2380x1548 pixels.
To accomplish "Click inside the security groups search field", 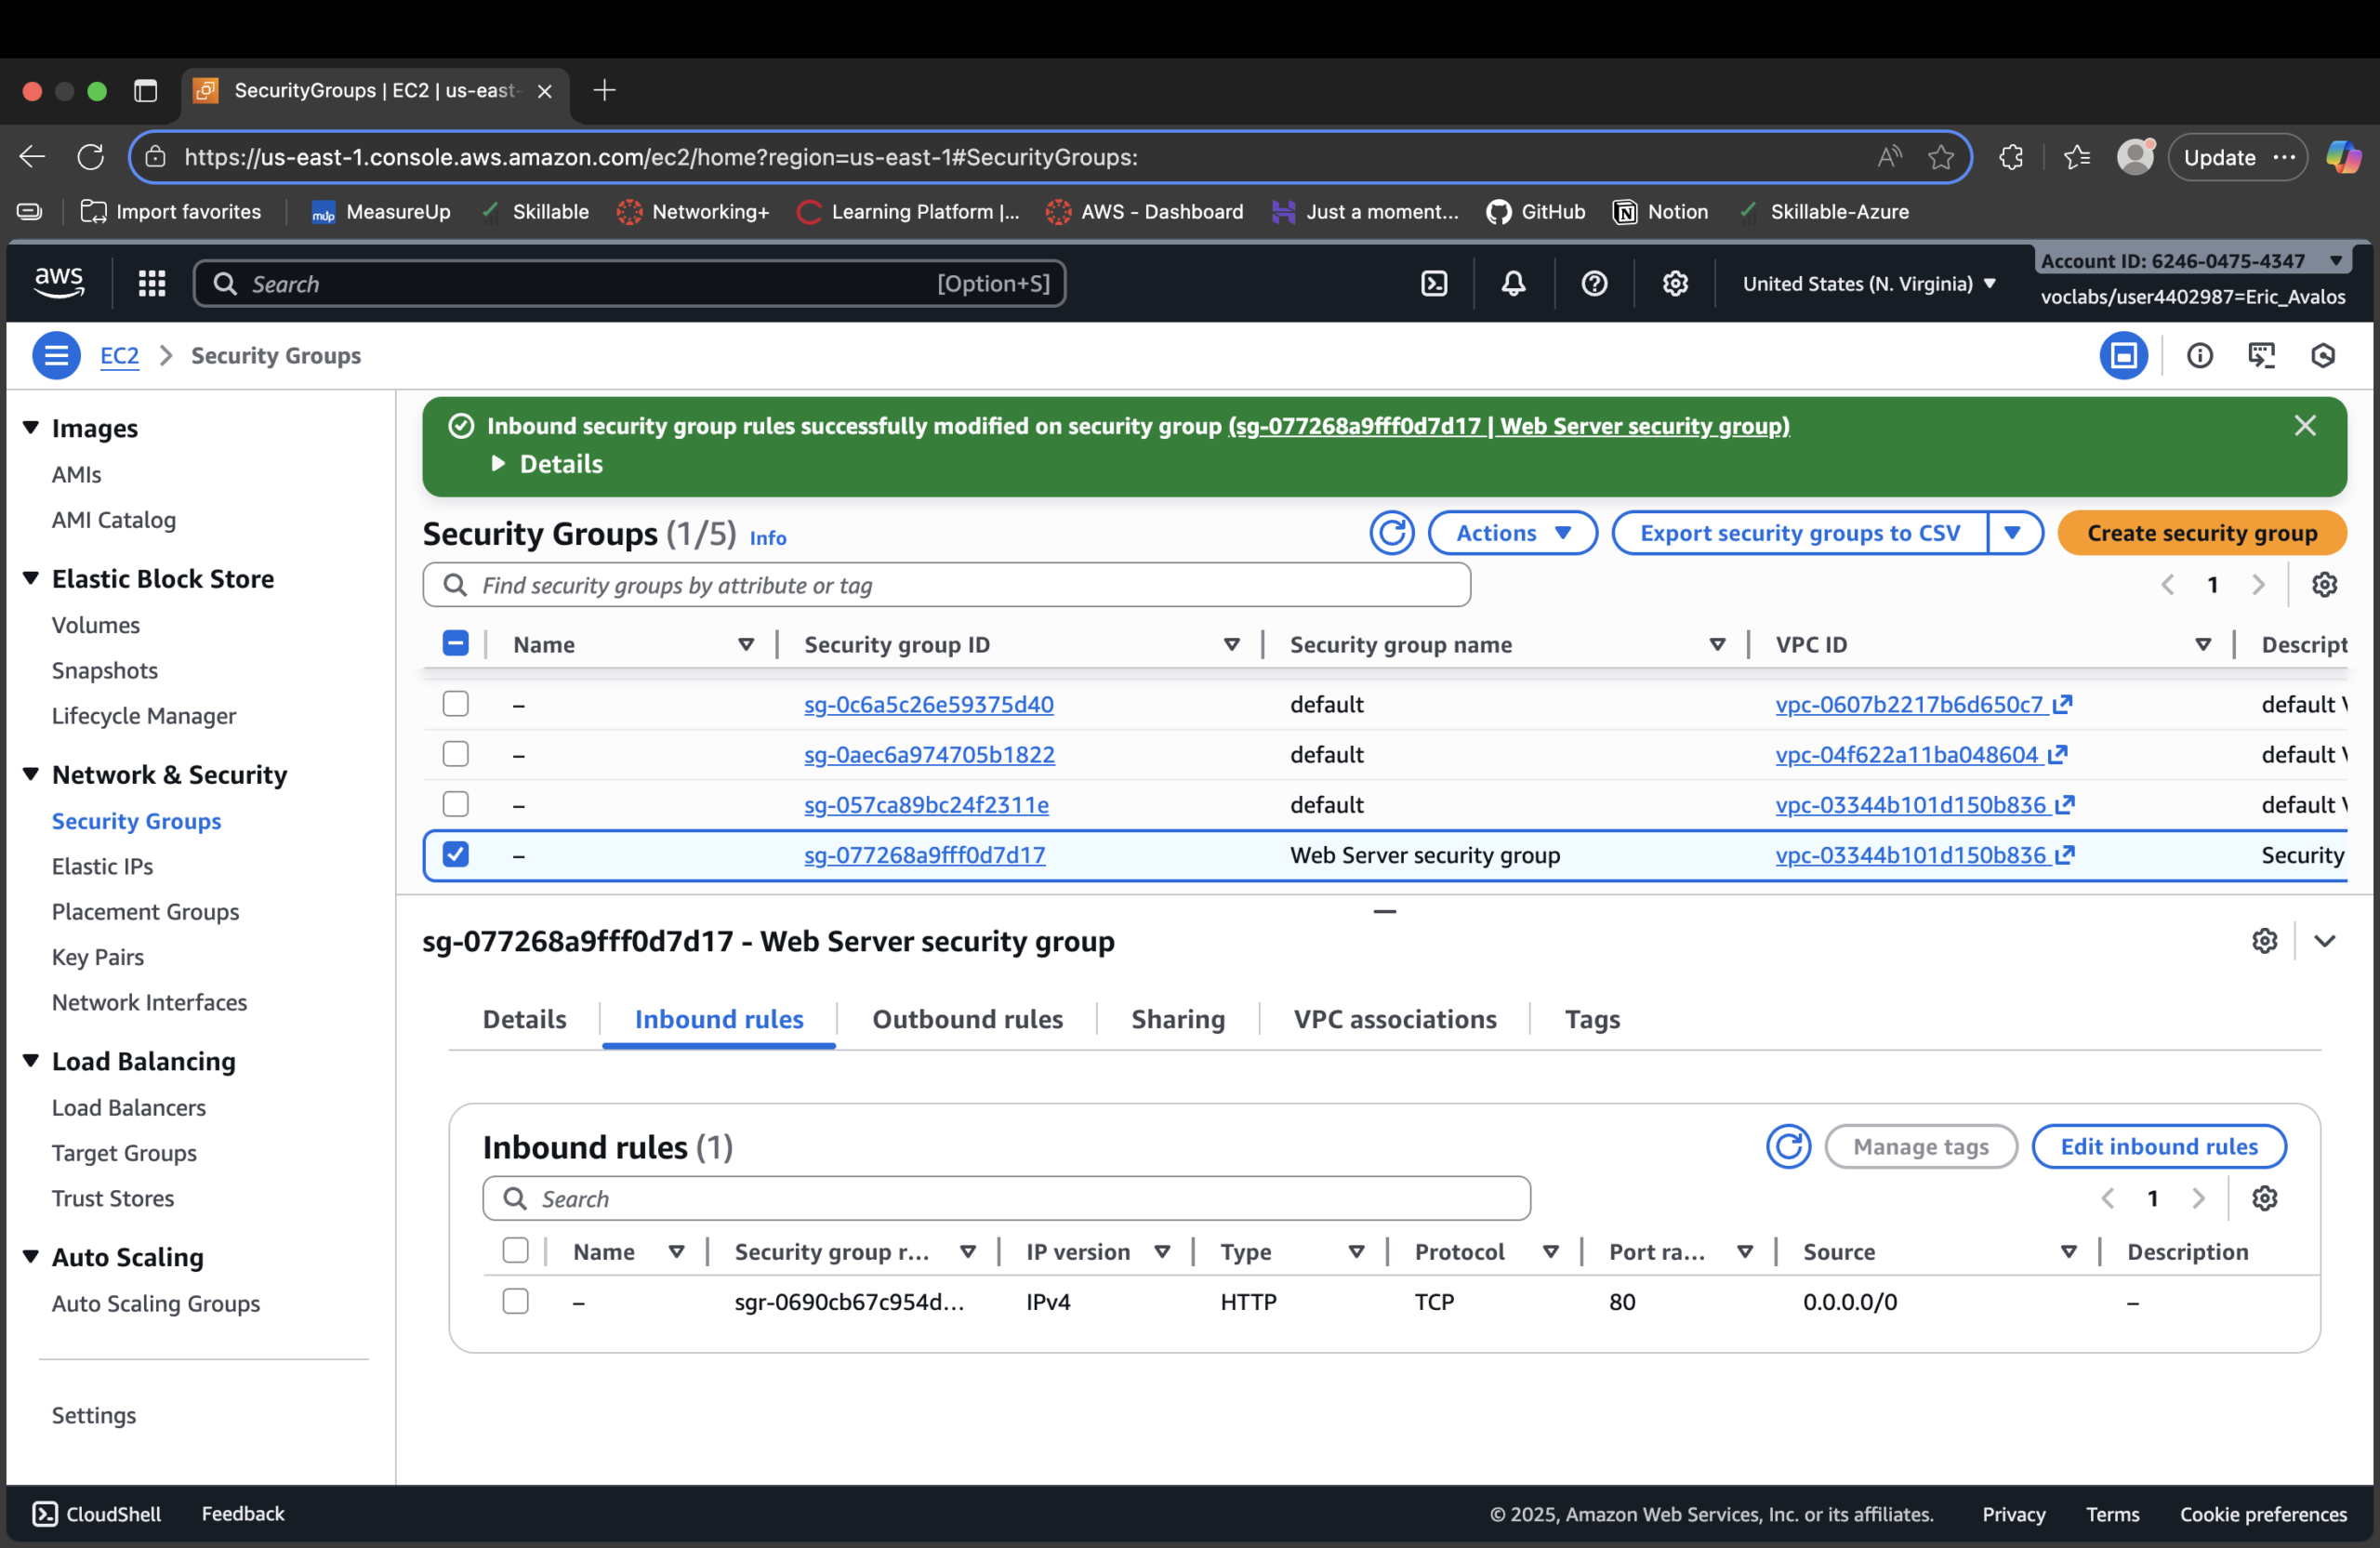I will (946, 585).
